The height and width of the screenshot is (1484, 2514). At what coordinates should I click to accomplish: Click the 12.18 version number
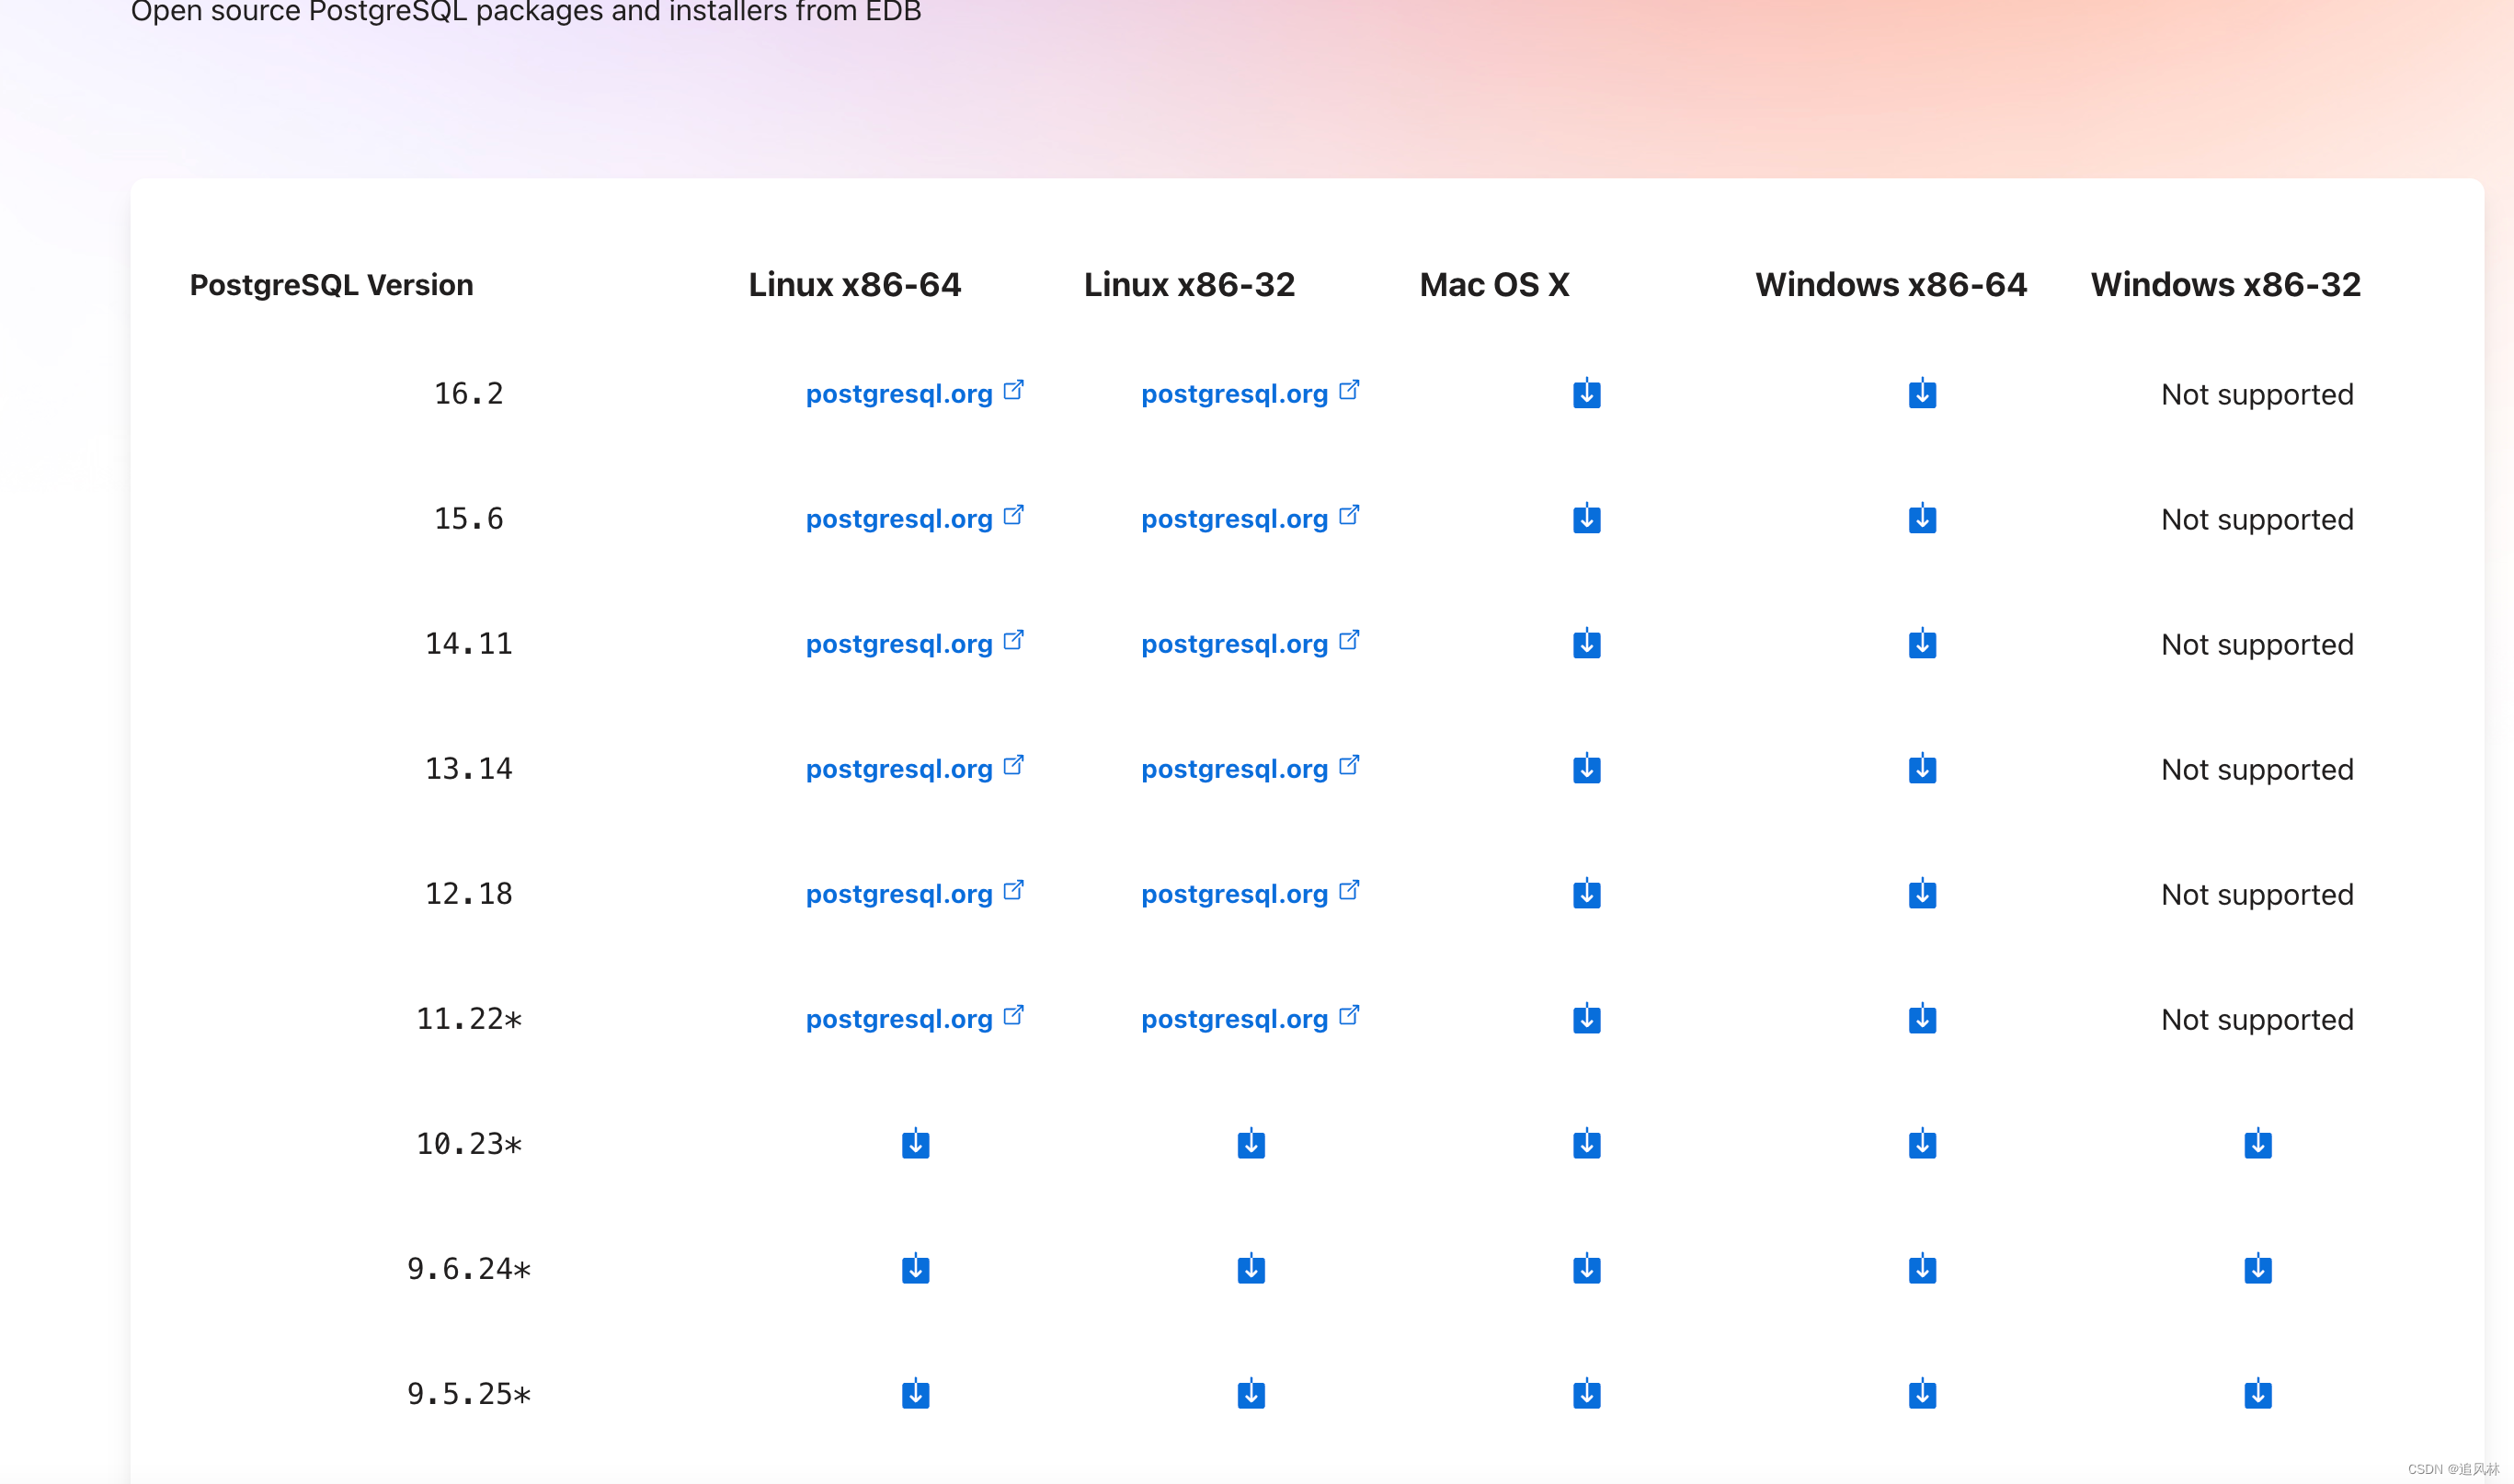(x=468, y=894)
